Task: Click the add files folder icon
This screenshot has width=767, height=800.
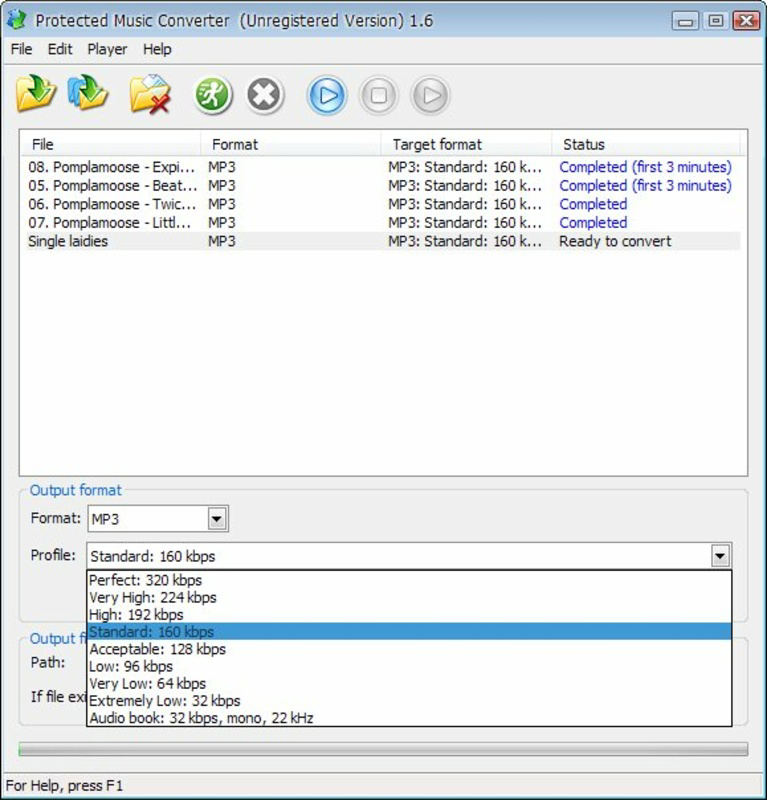Action: coord(35,93)
